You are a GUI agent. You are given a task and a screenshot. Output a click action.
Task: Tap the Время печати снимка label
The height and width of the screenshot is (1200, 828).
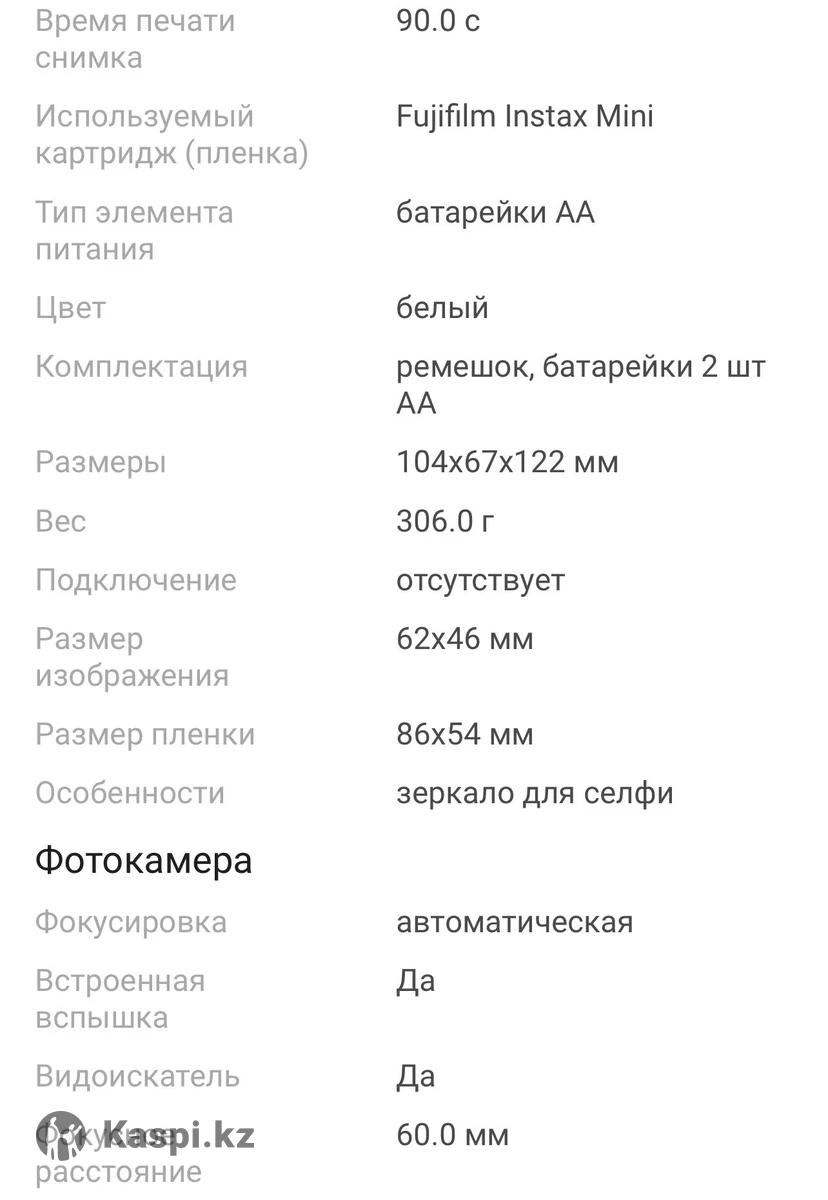tap(135, 39)
